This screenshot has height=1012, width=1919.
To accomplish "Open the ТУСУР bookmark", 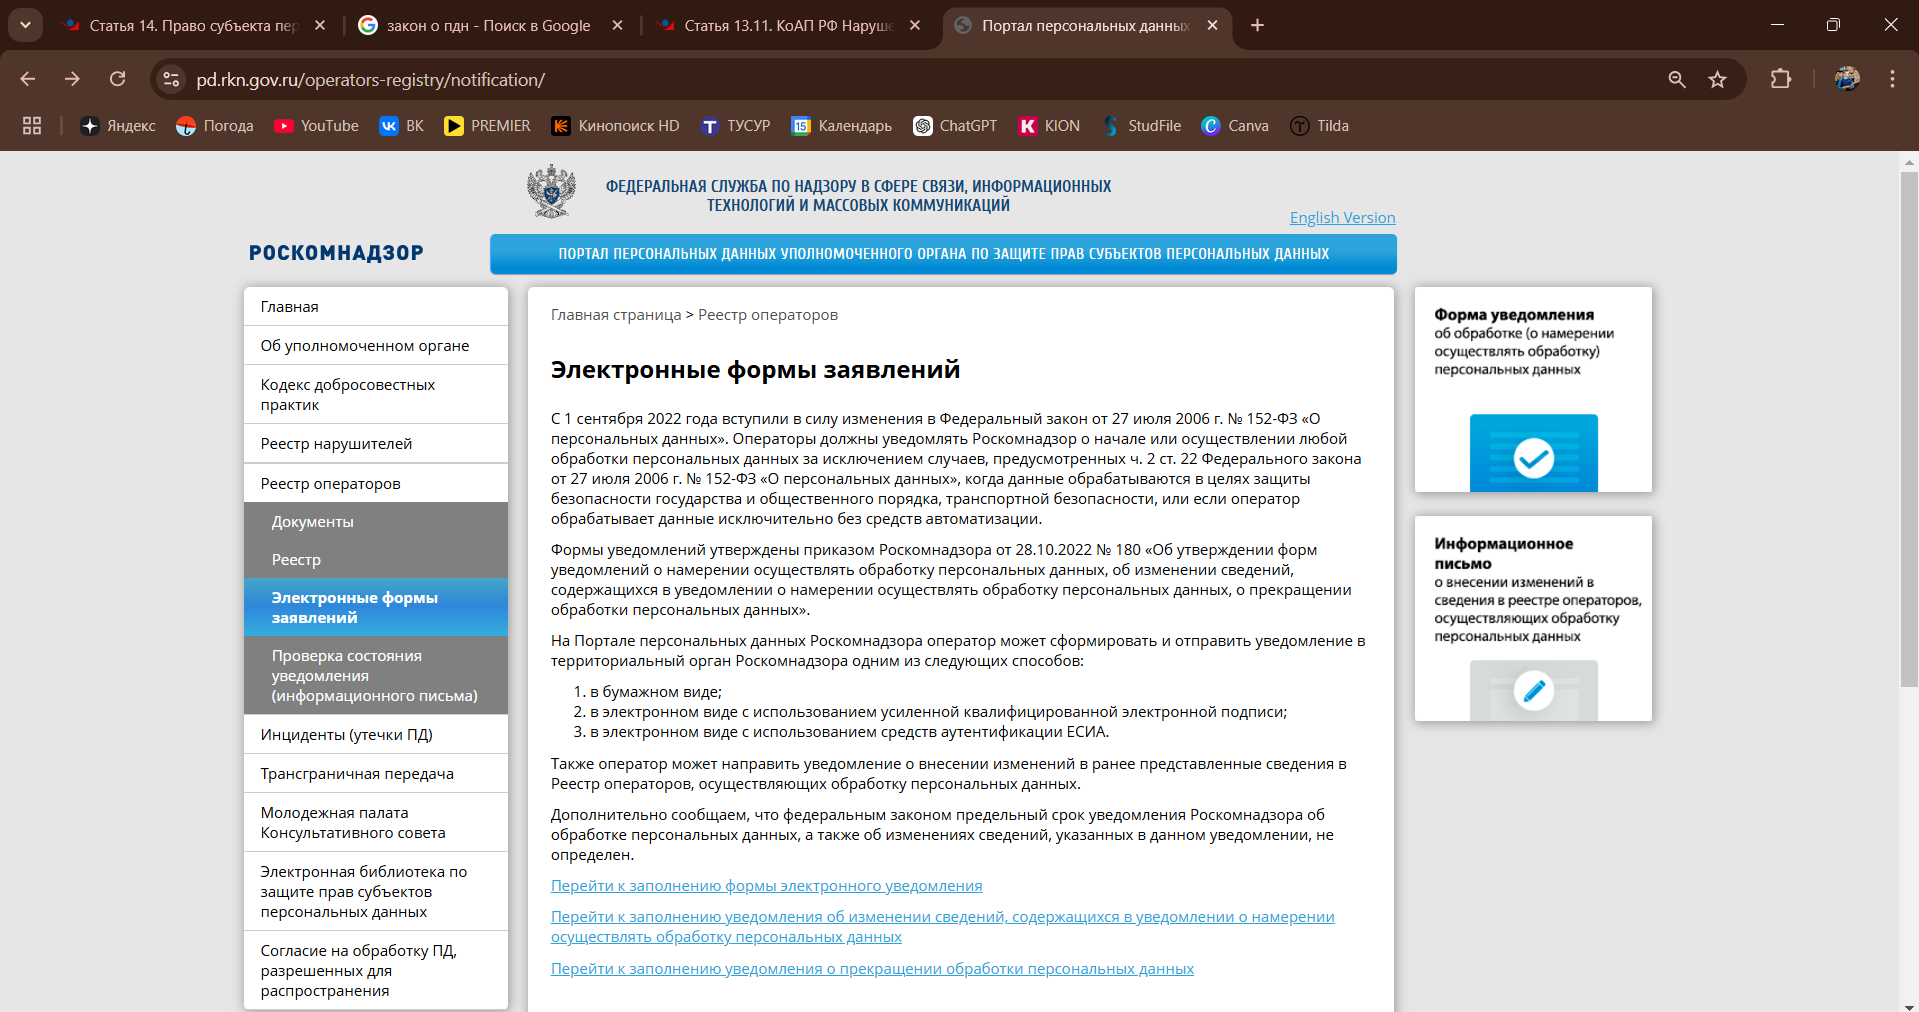I will click(735, 126).
